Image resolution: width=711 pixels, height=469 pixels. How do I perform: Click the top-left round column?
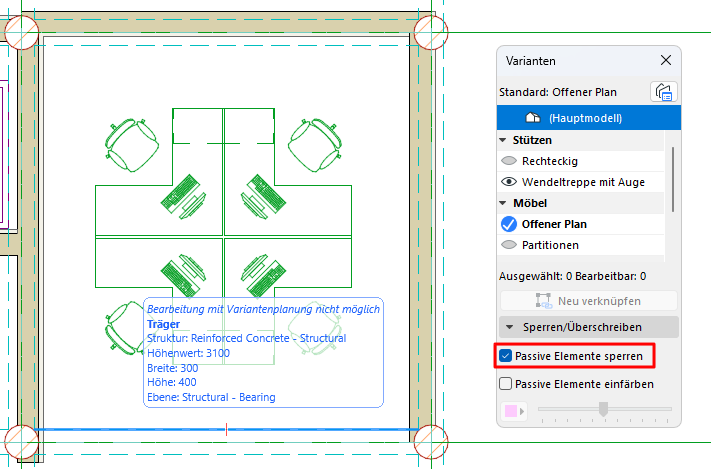click(x=21, y=33)
